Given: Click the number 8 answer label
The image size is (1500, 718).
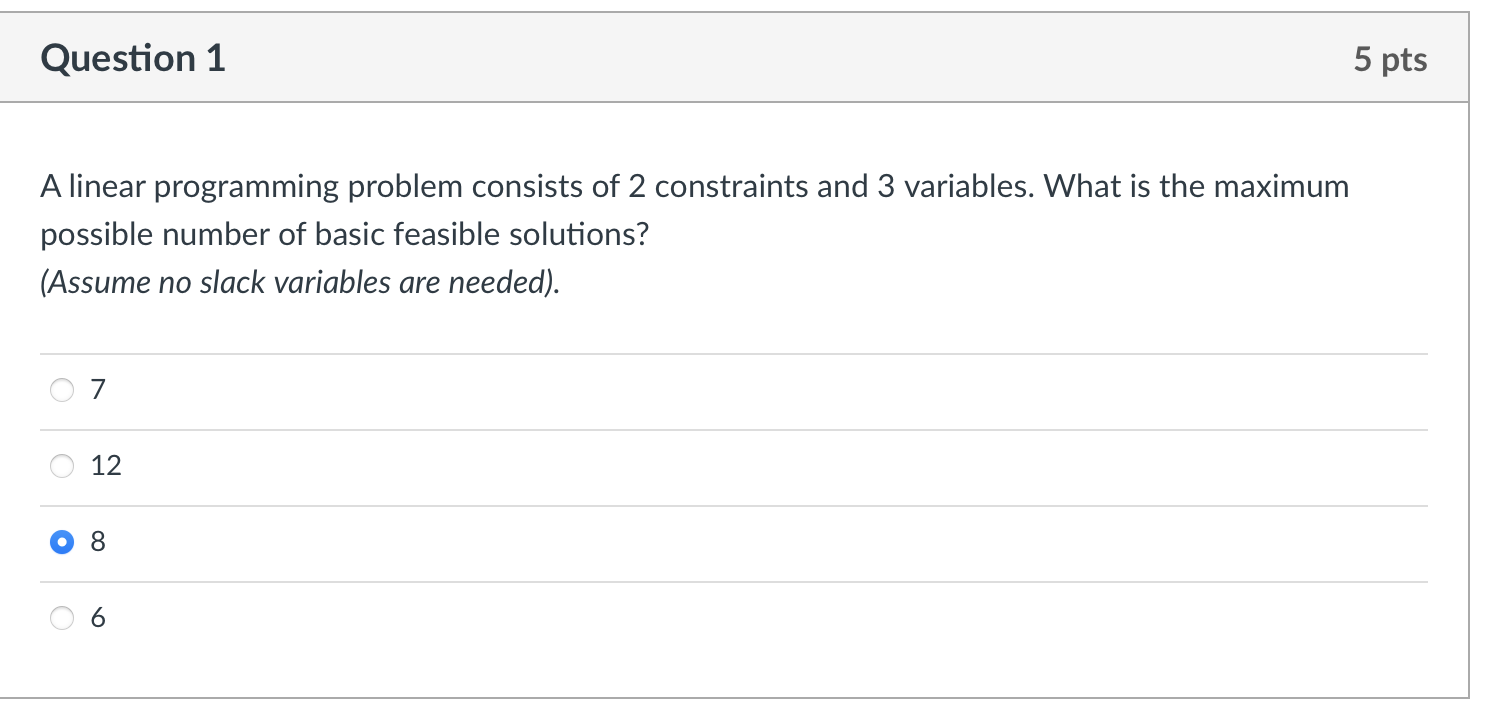Looking at the screenshot, I should [96, 542].
